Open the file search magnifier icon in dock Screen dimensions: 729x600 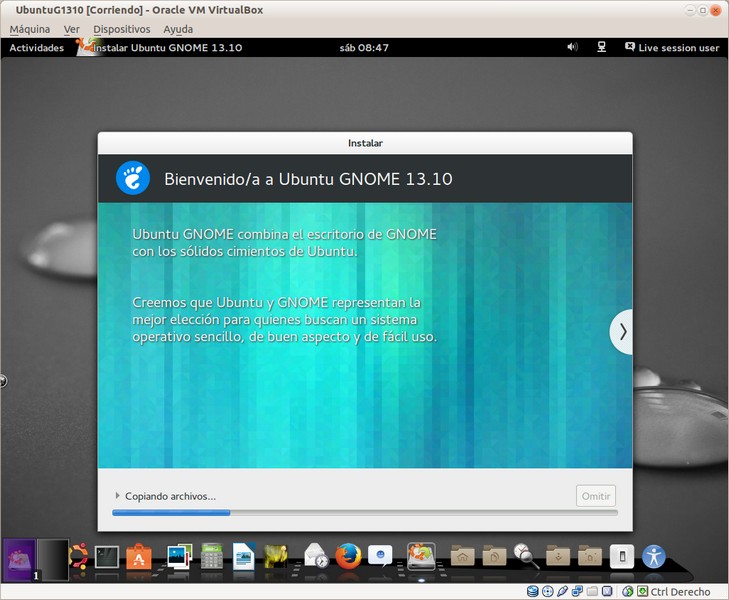(526, 556)
